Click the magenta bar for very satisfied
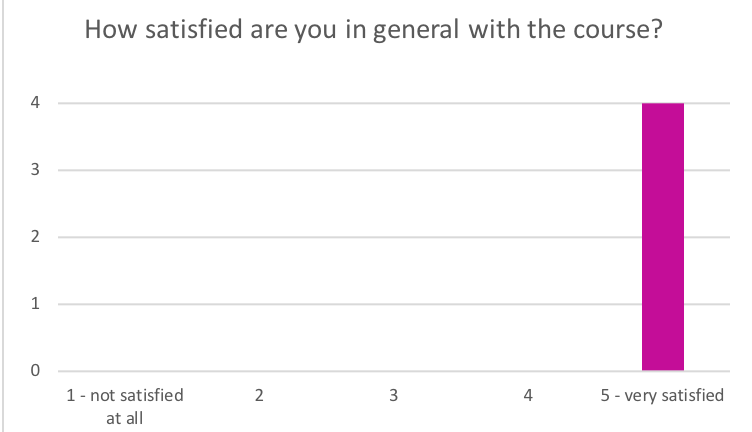The width and height of the screenshot is (752, 432). (663, 236)
